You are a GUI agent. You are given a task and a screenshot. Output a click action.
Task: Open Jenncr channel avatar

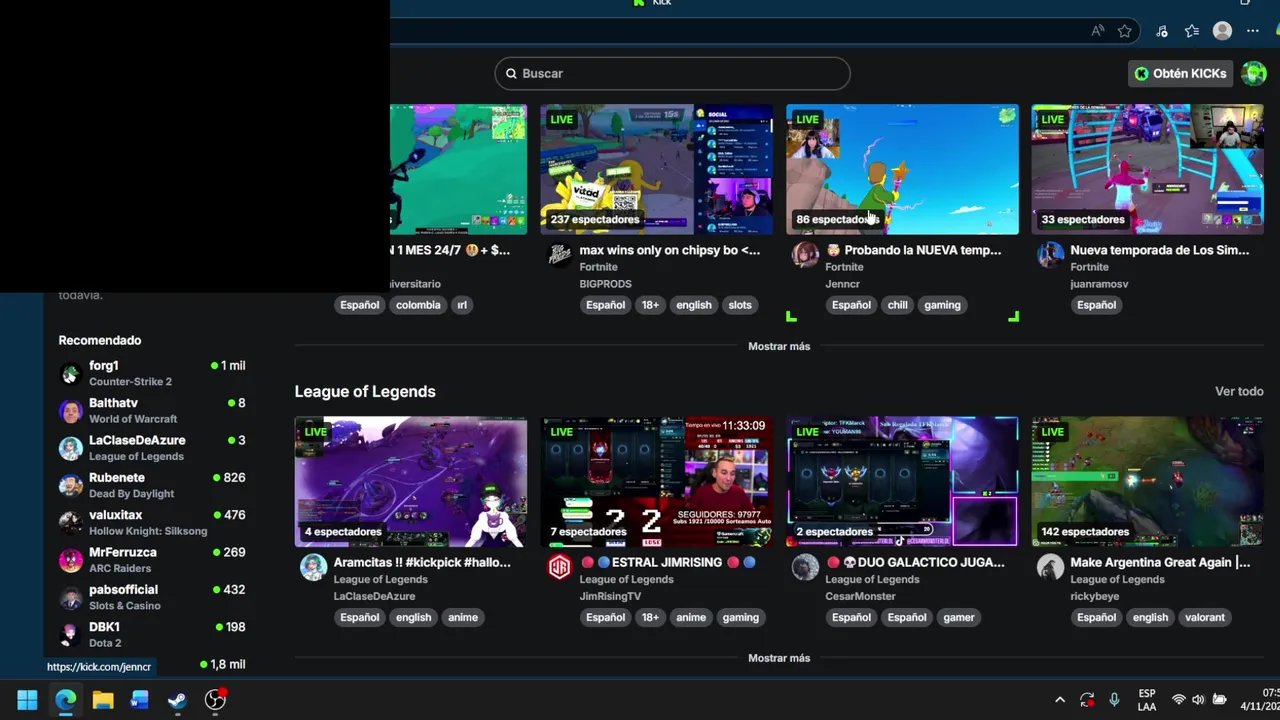tap(805, 255)
